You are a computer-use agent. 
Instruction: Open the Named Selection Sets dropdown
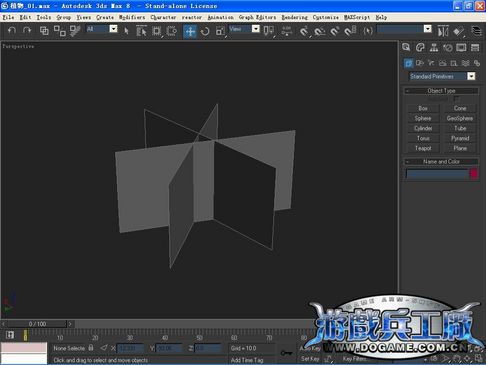pyautogui.click(x=428, y=29)
